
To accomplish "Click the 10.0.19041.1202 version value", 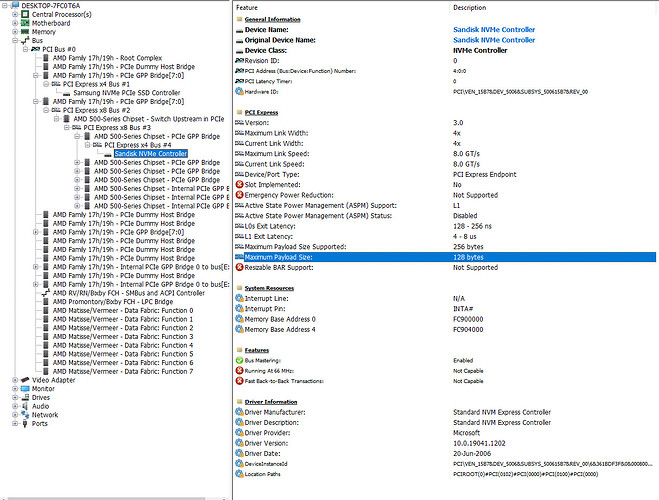I will tap(479, 443).
